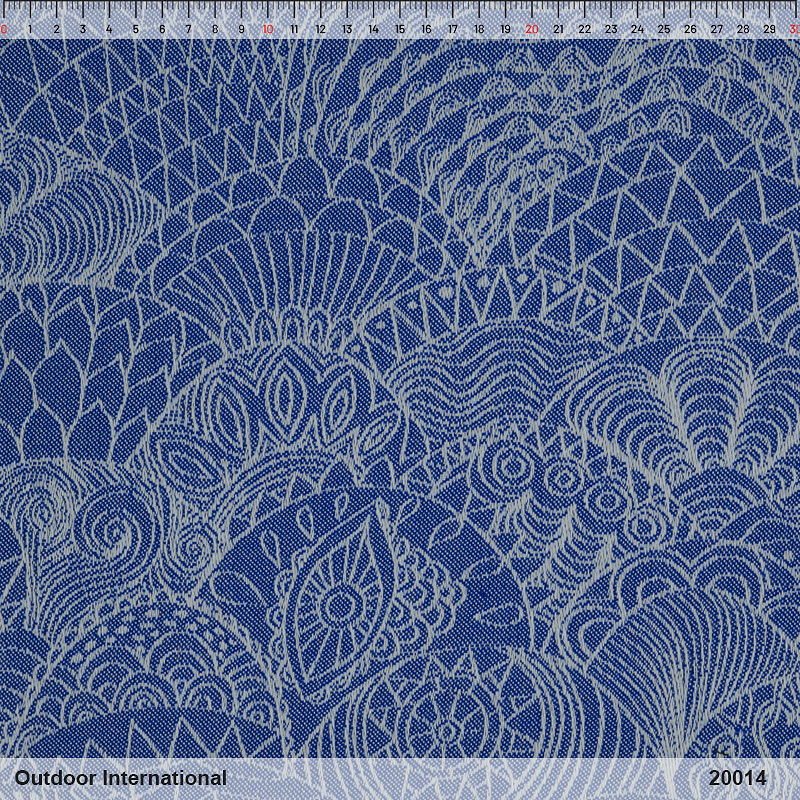Click the red 20 on the ruler
Viewport: 800px width, 800px height.
coord(531,29)
